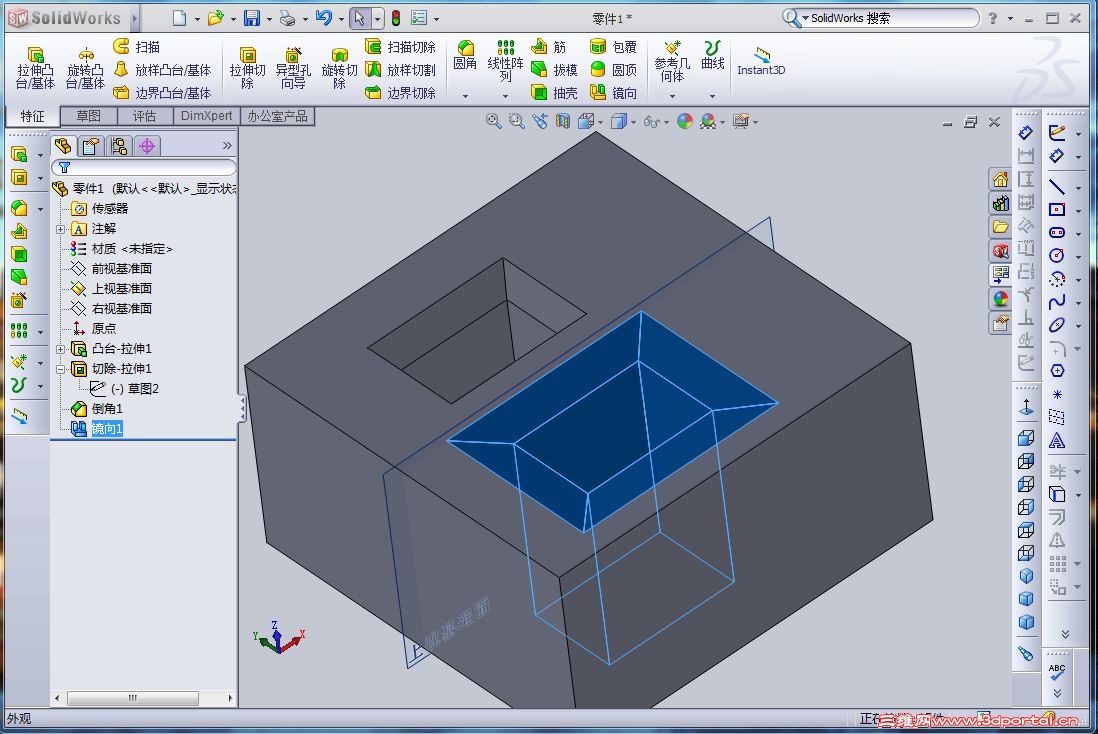Open the 异型孔向导 hole wizard

pos(293,68)
